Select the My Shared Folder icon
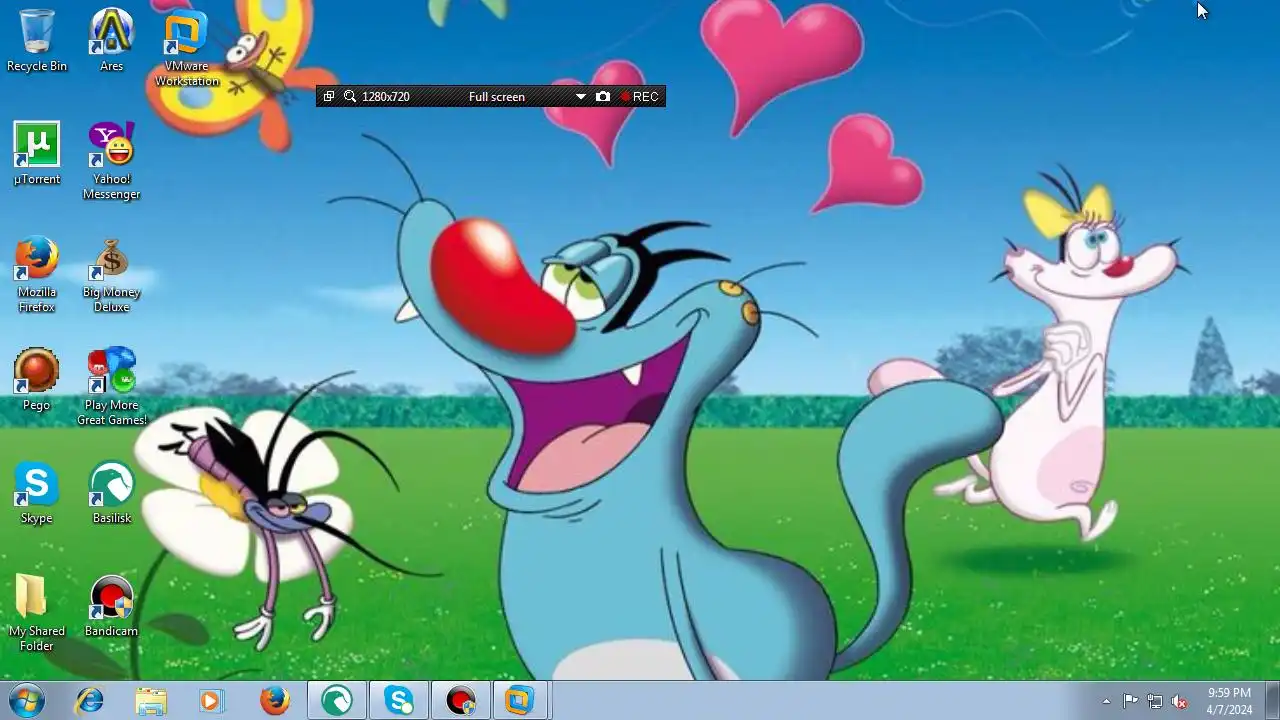The image size is (1280, 720). click(x=37, y=613)
